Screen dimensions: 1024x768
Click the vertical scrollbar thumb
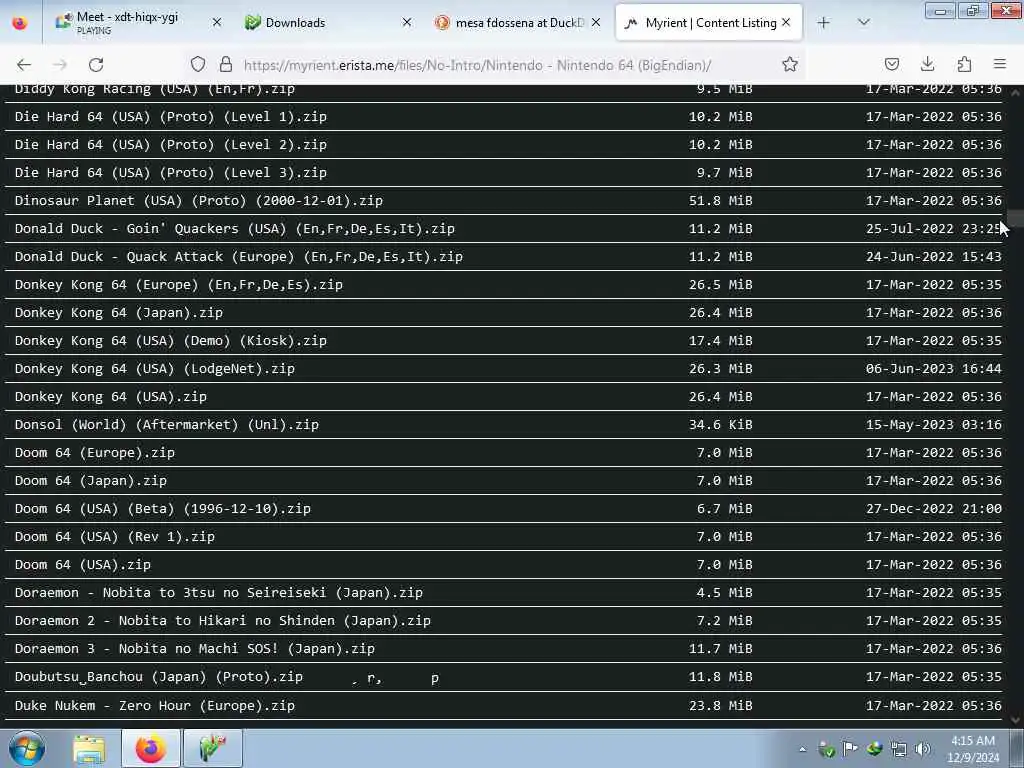coord(1016,218)
